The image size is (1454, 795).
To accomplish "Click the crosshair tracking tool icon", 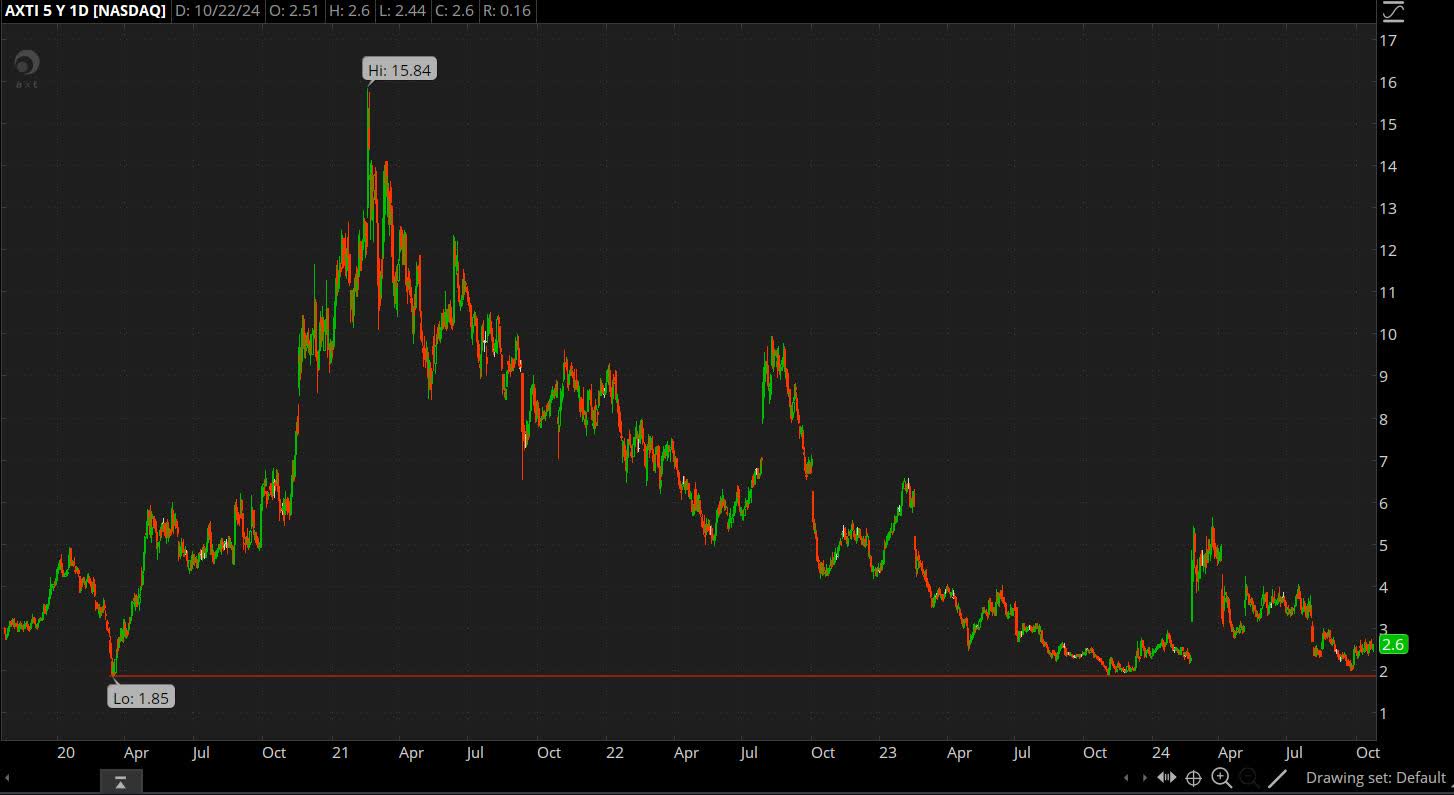I will (1194, 777).
